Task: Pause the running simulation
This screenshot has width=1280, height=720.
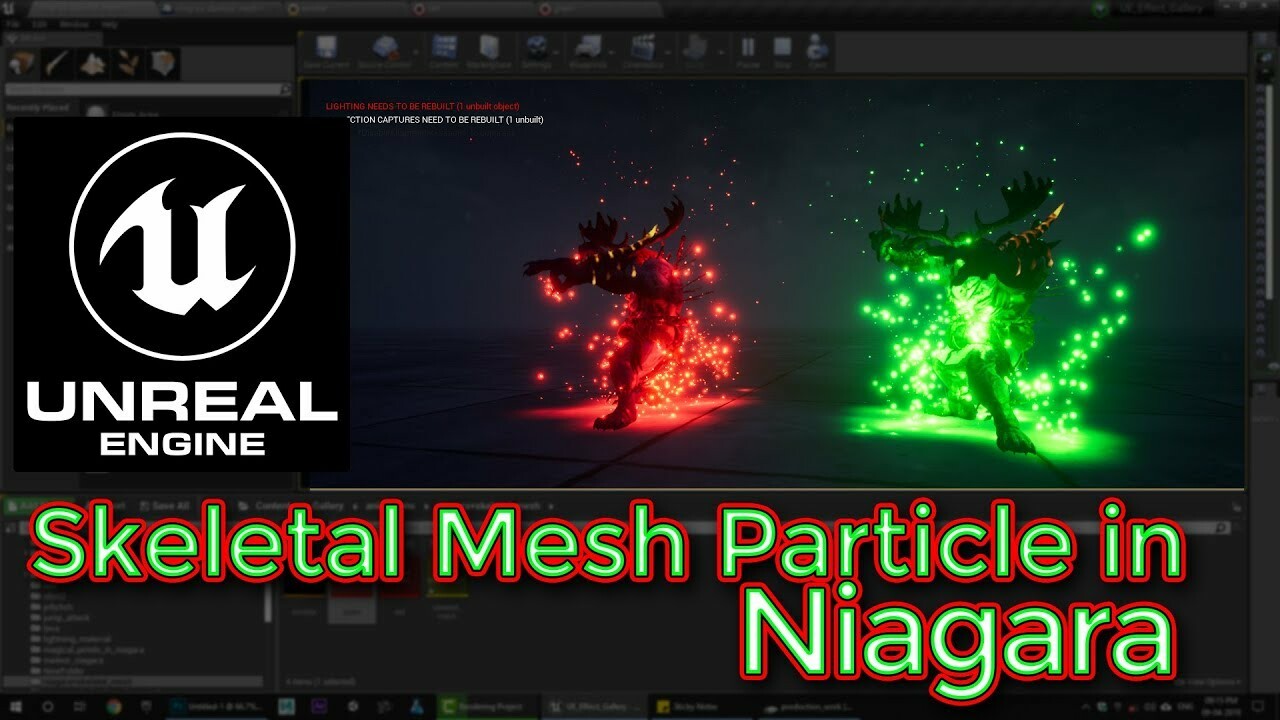Action: 747,52
